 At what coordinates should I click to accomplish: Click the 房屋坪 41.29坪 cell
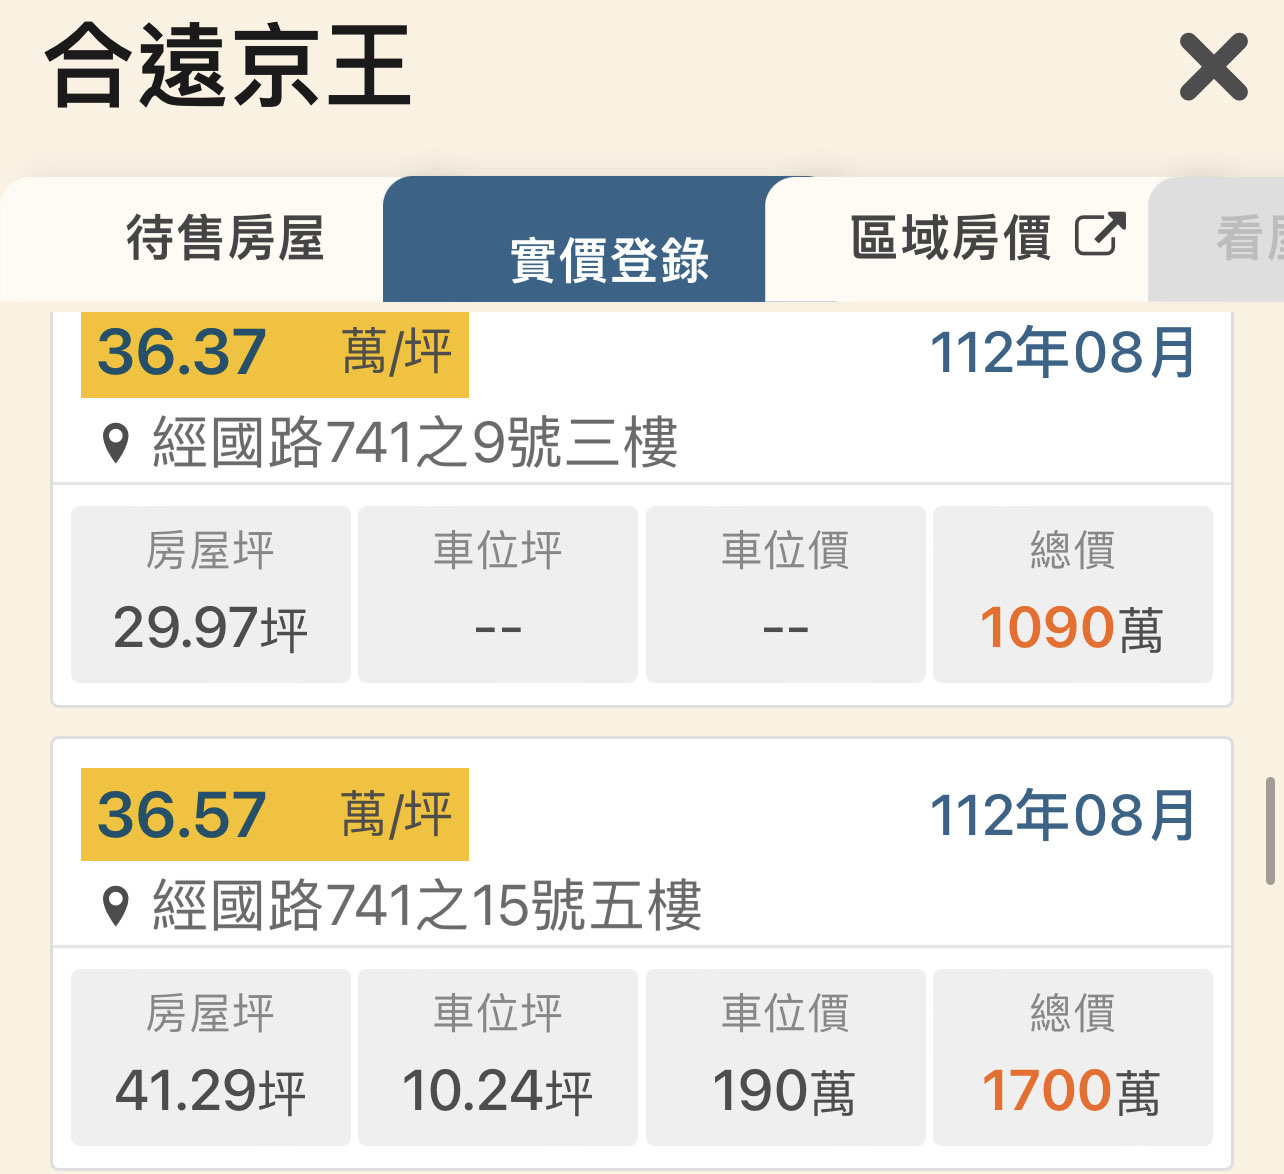click(211, 1056)
